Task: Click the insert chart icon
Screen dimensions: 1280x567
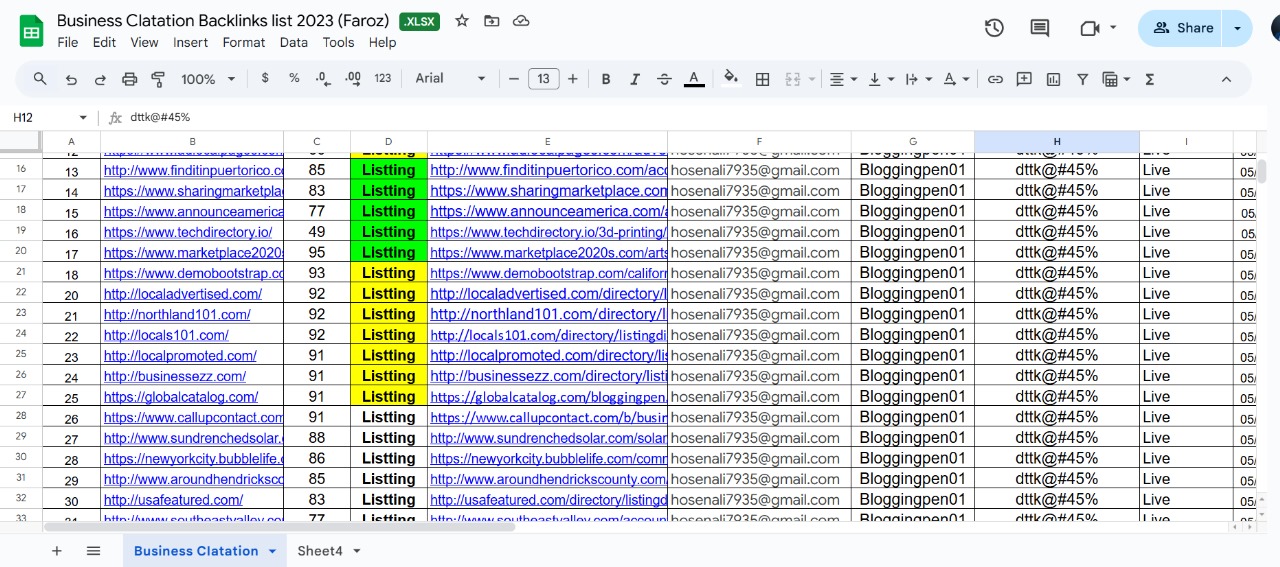Action: tap(1053, 79)
